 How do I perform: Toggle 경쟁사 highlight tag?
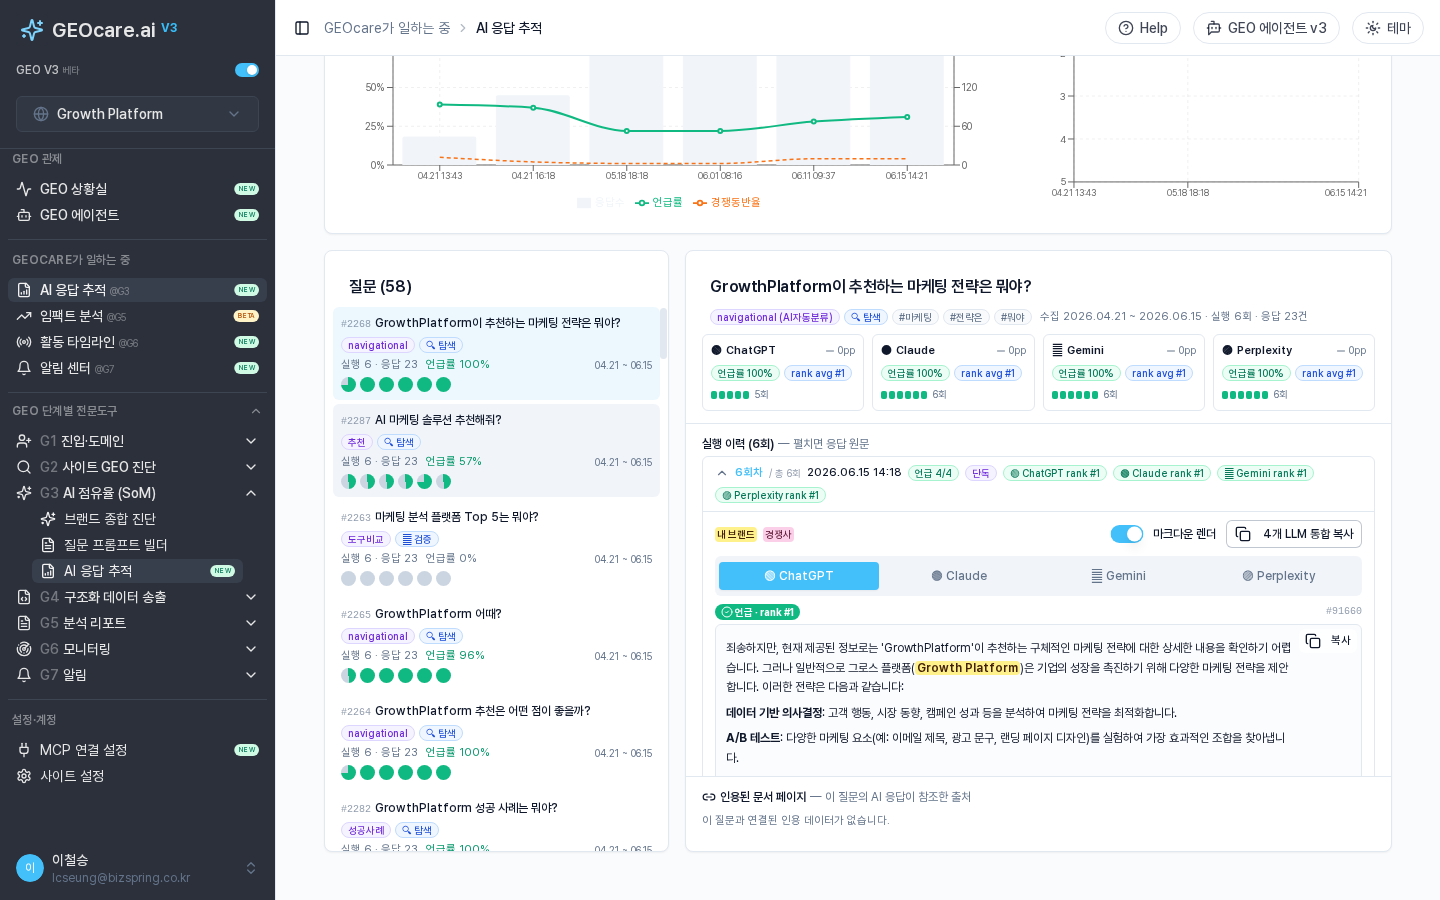778,534
